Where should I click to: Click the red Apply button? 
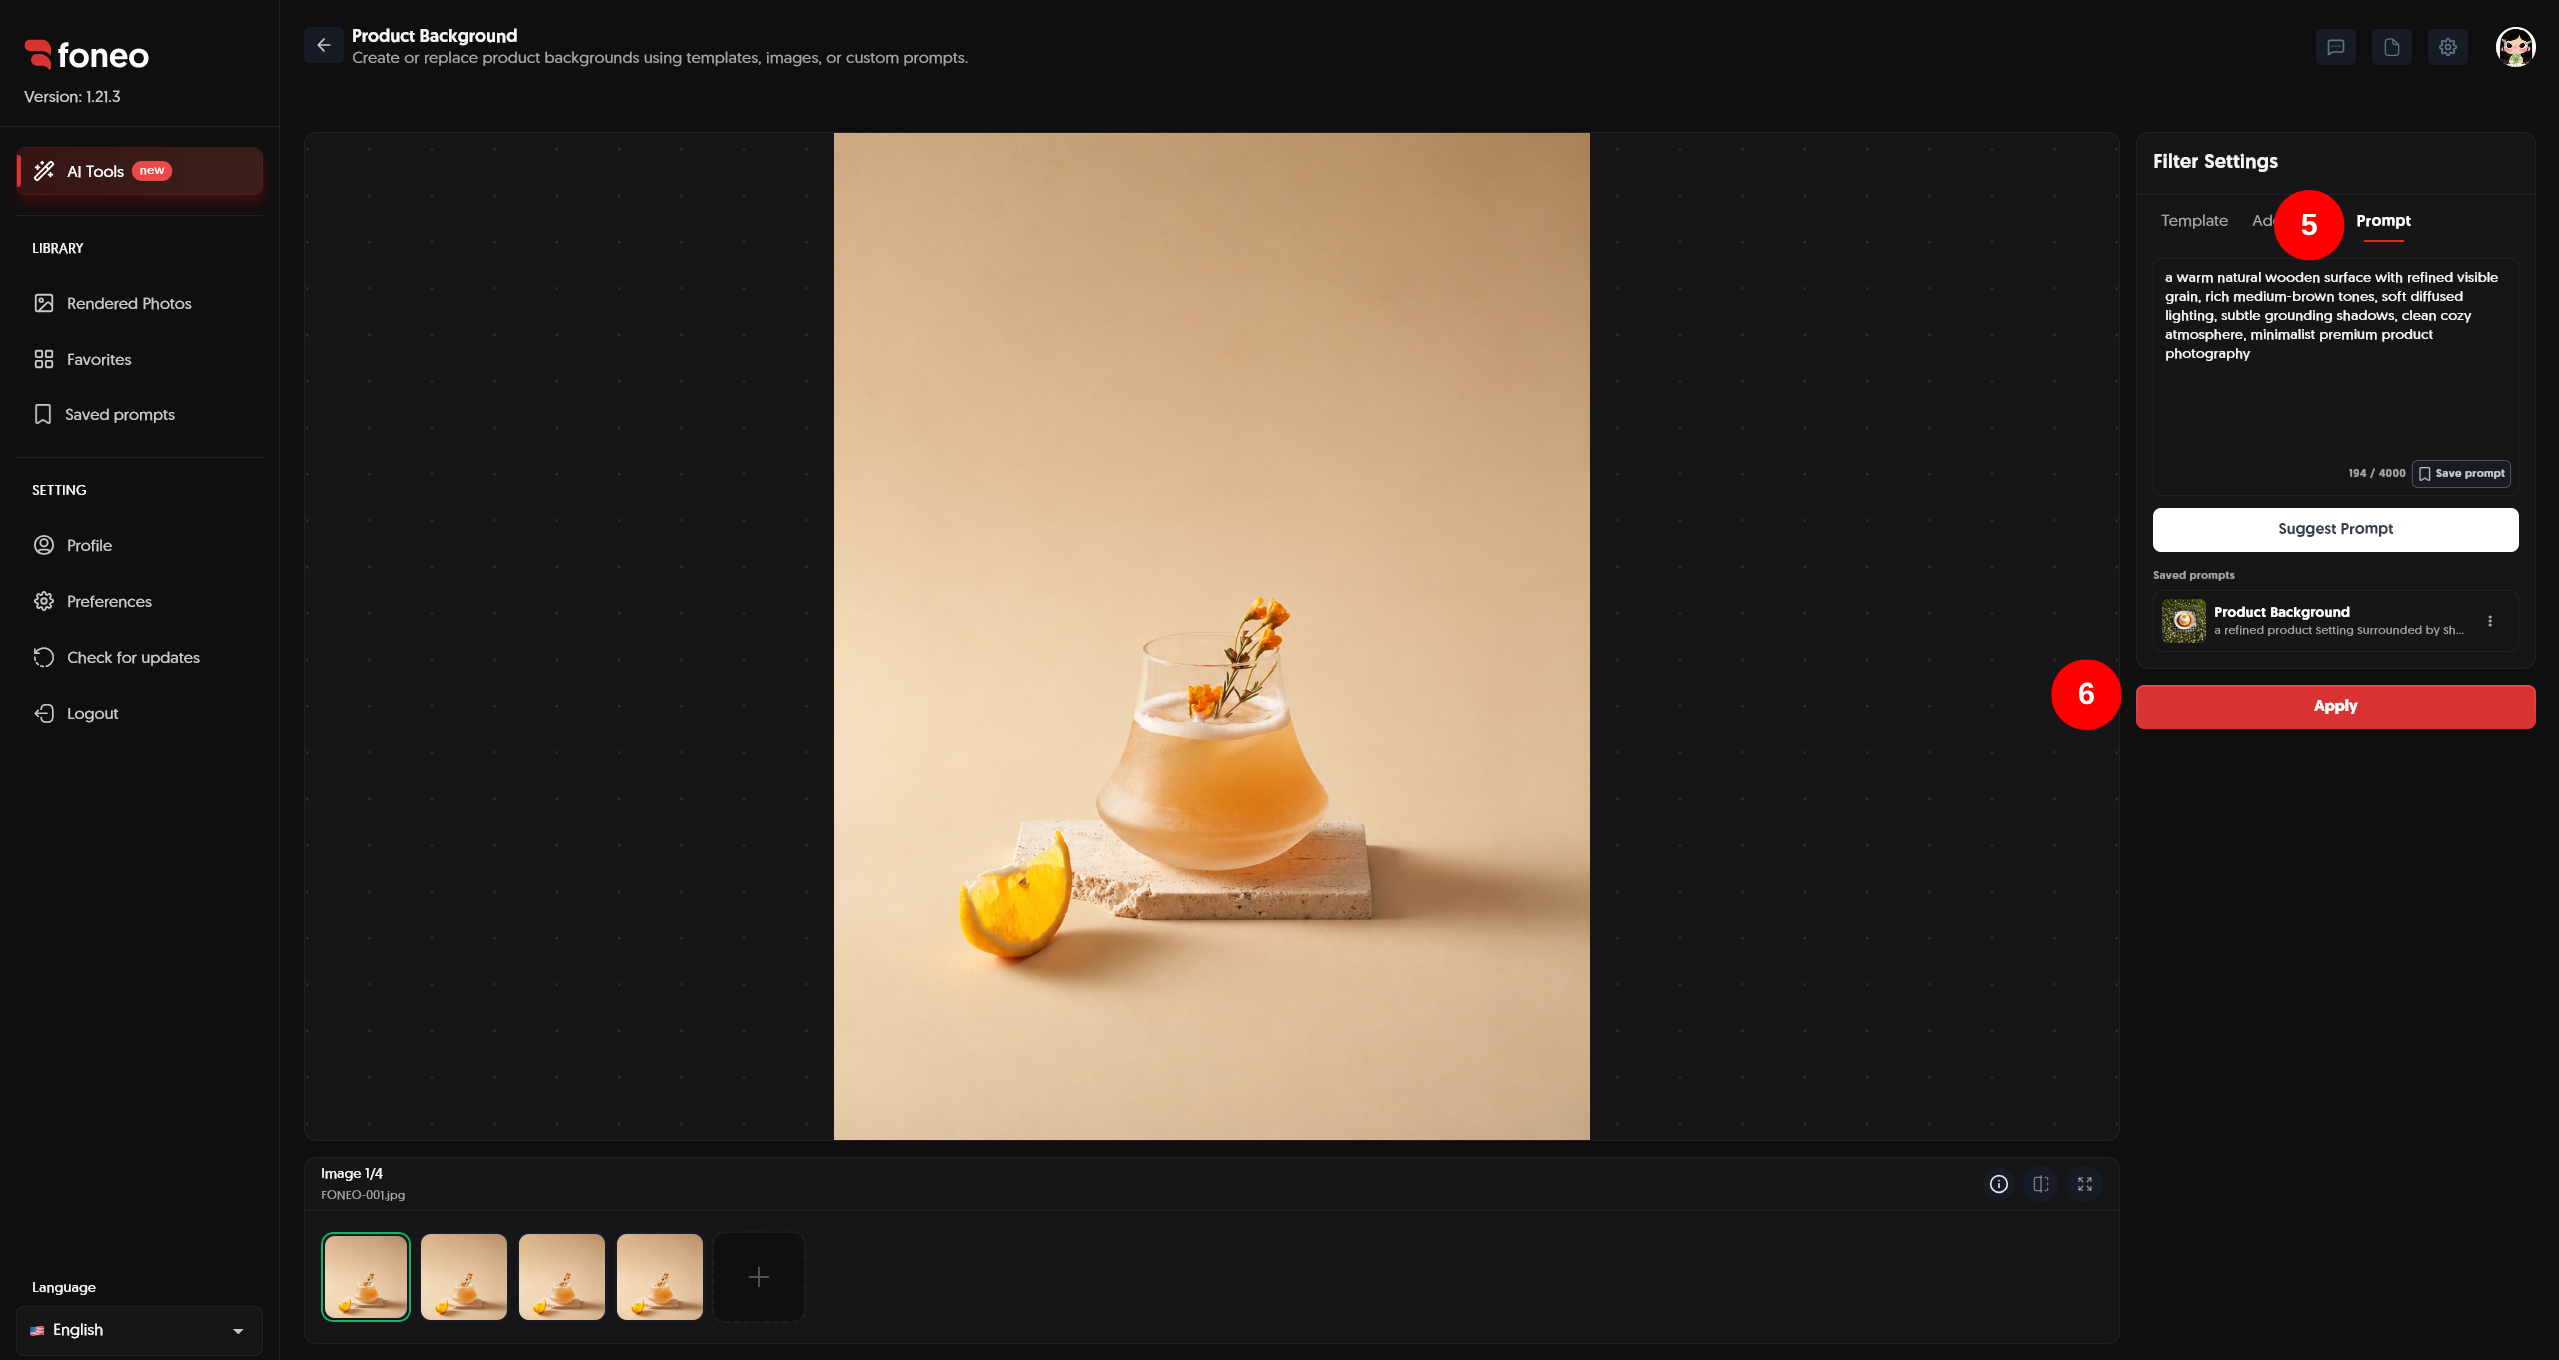pos(2335,706)
